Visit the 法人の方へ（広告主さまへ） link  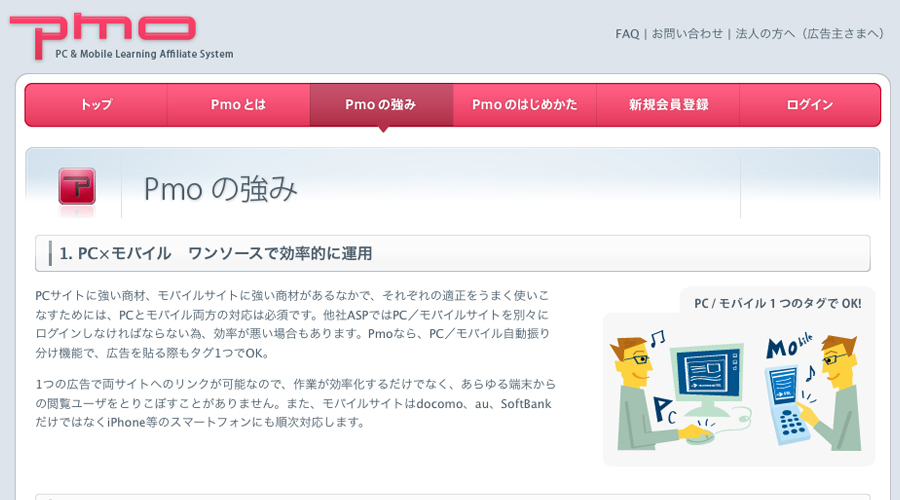tap(811, 34)
